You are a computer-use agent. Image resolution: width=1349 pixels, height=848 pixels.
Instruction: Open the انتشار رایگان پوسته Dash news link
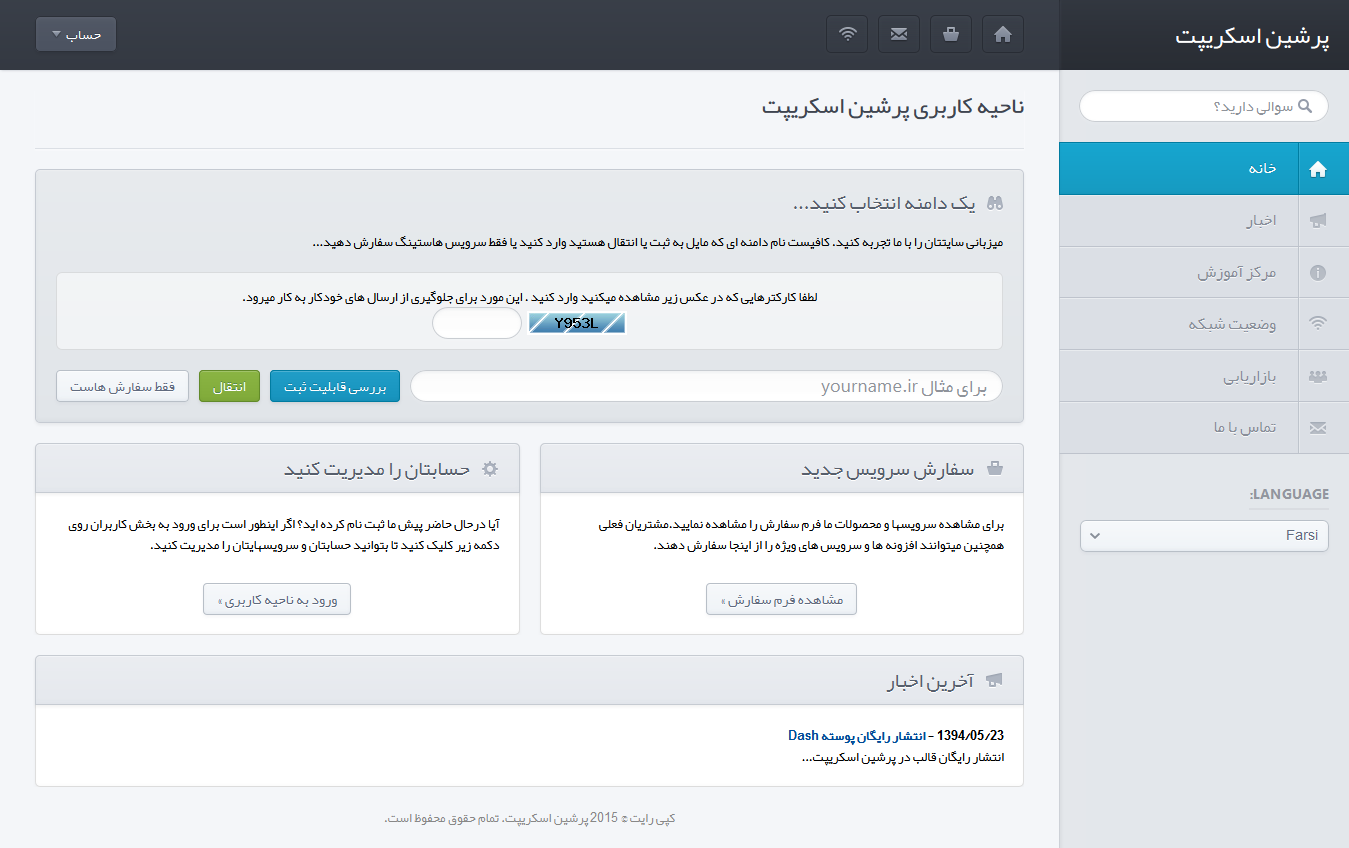[859, 735]
